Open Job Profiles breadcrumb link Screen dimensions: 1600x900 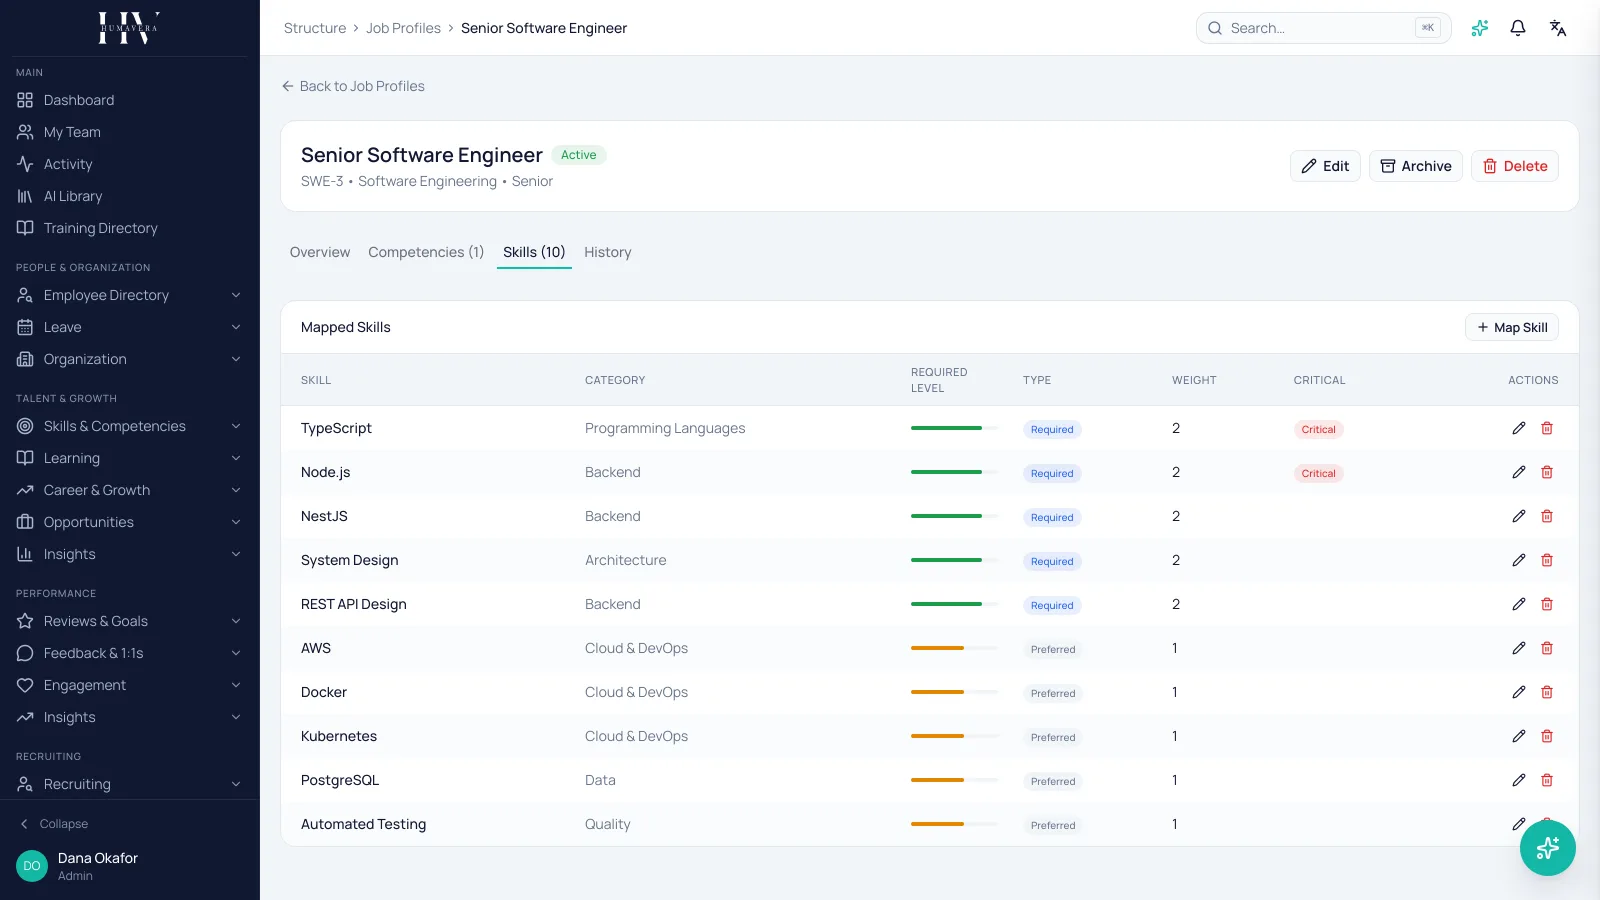pos(403,28)
